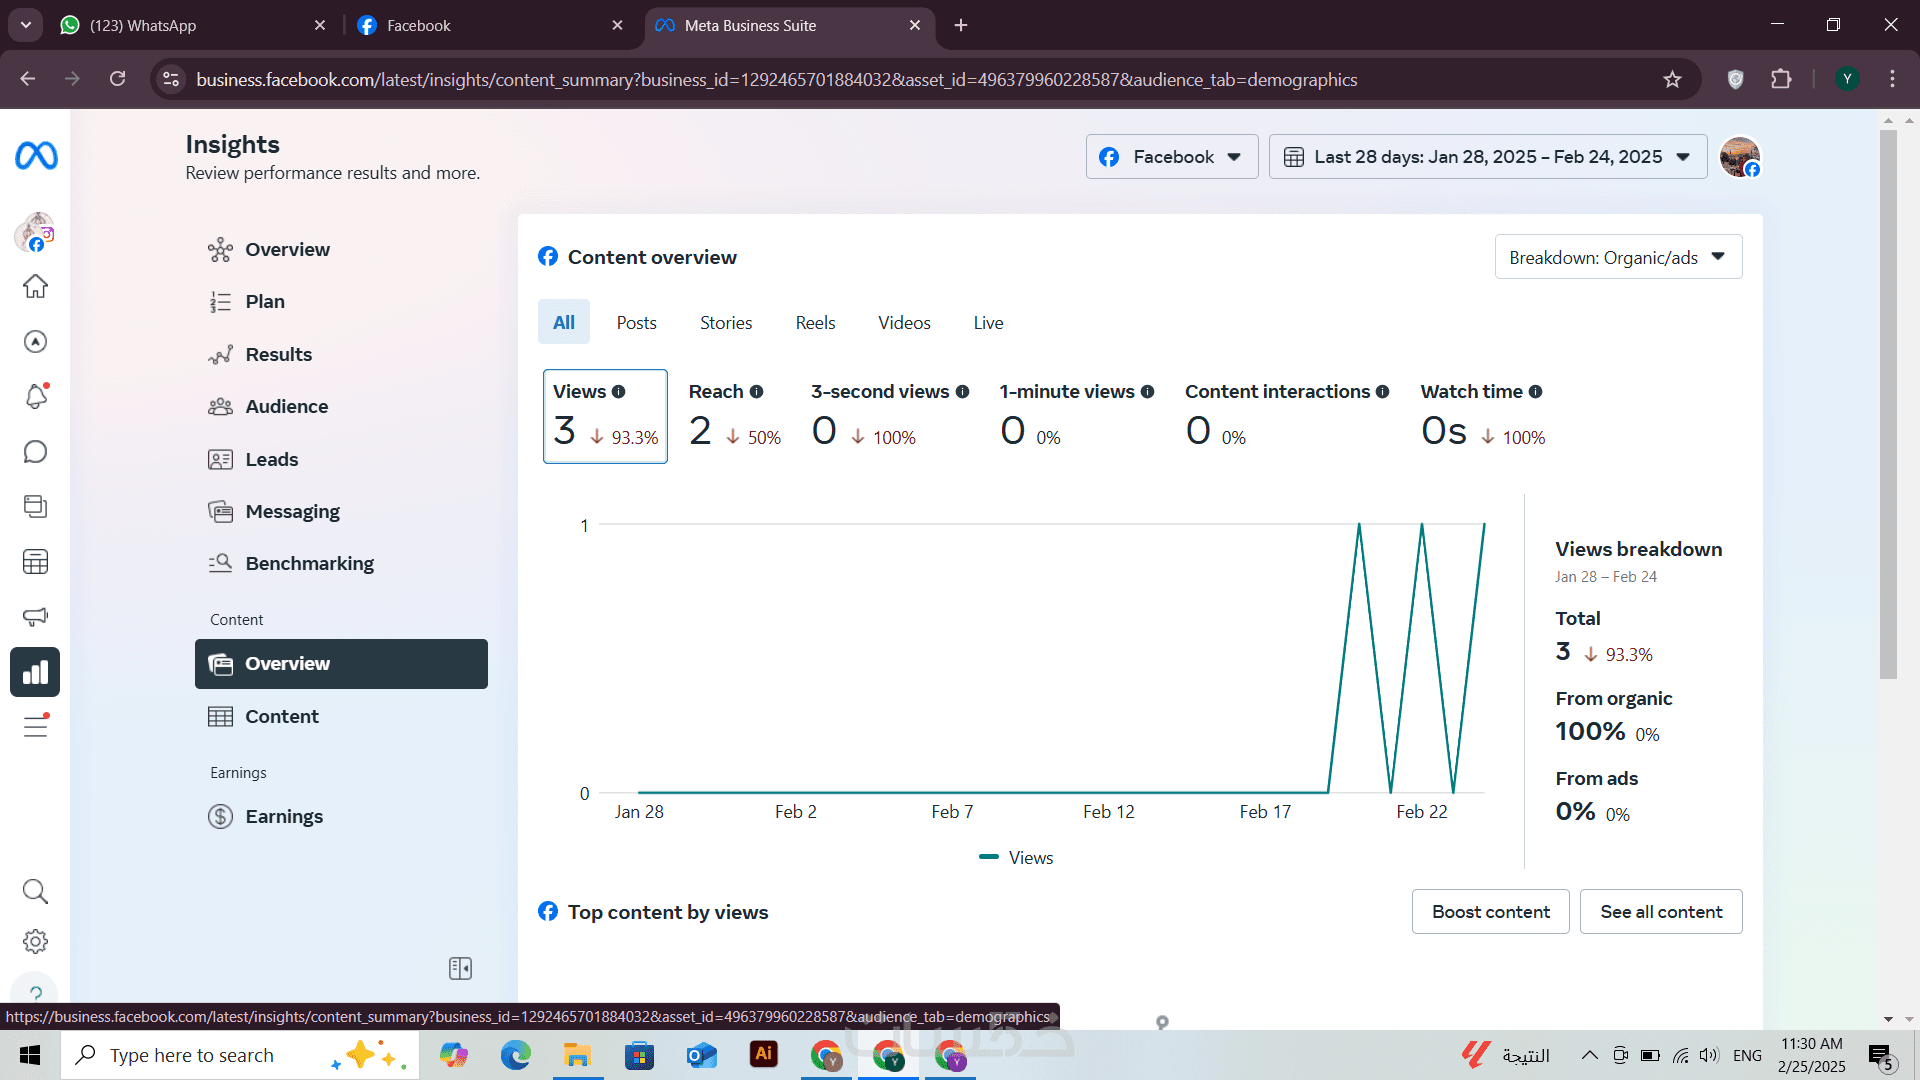Click See all content button

(1660, 912)
